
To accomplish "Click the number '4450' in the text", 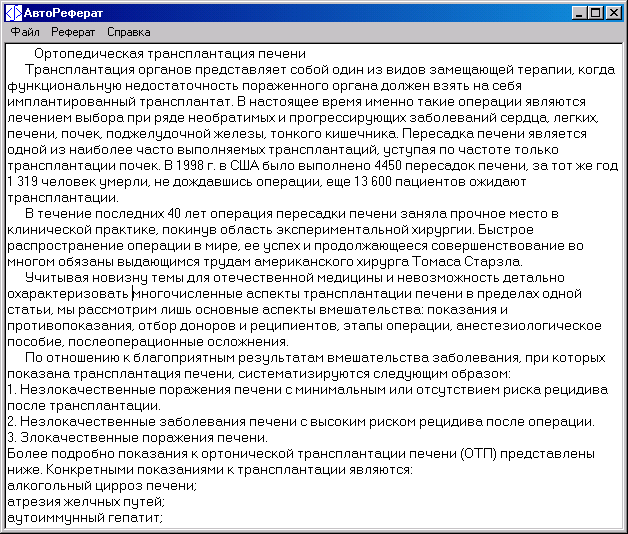I will [x=390, y=166].
